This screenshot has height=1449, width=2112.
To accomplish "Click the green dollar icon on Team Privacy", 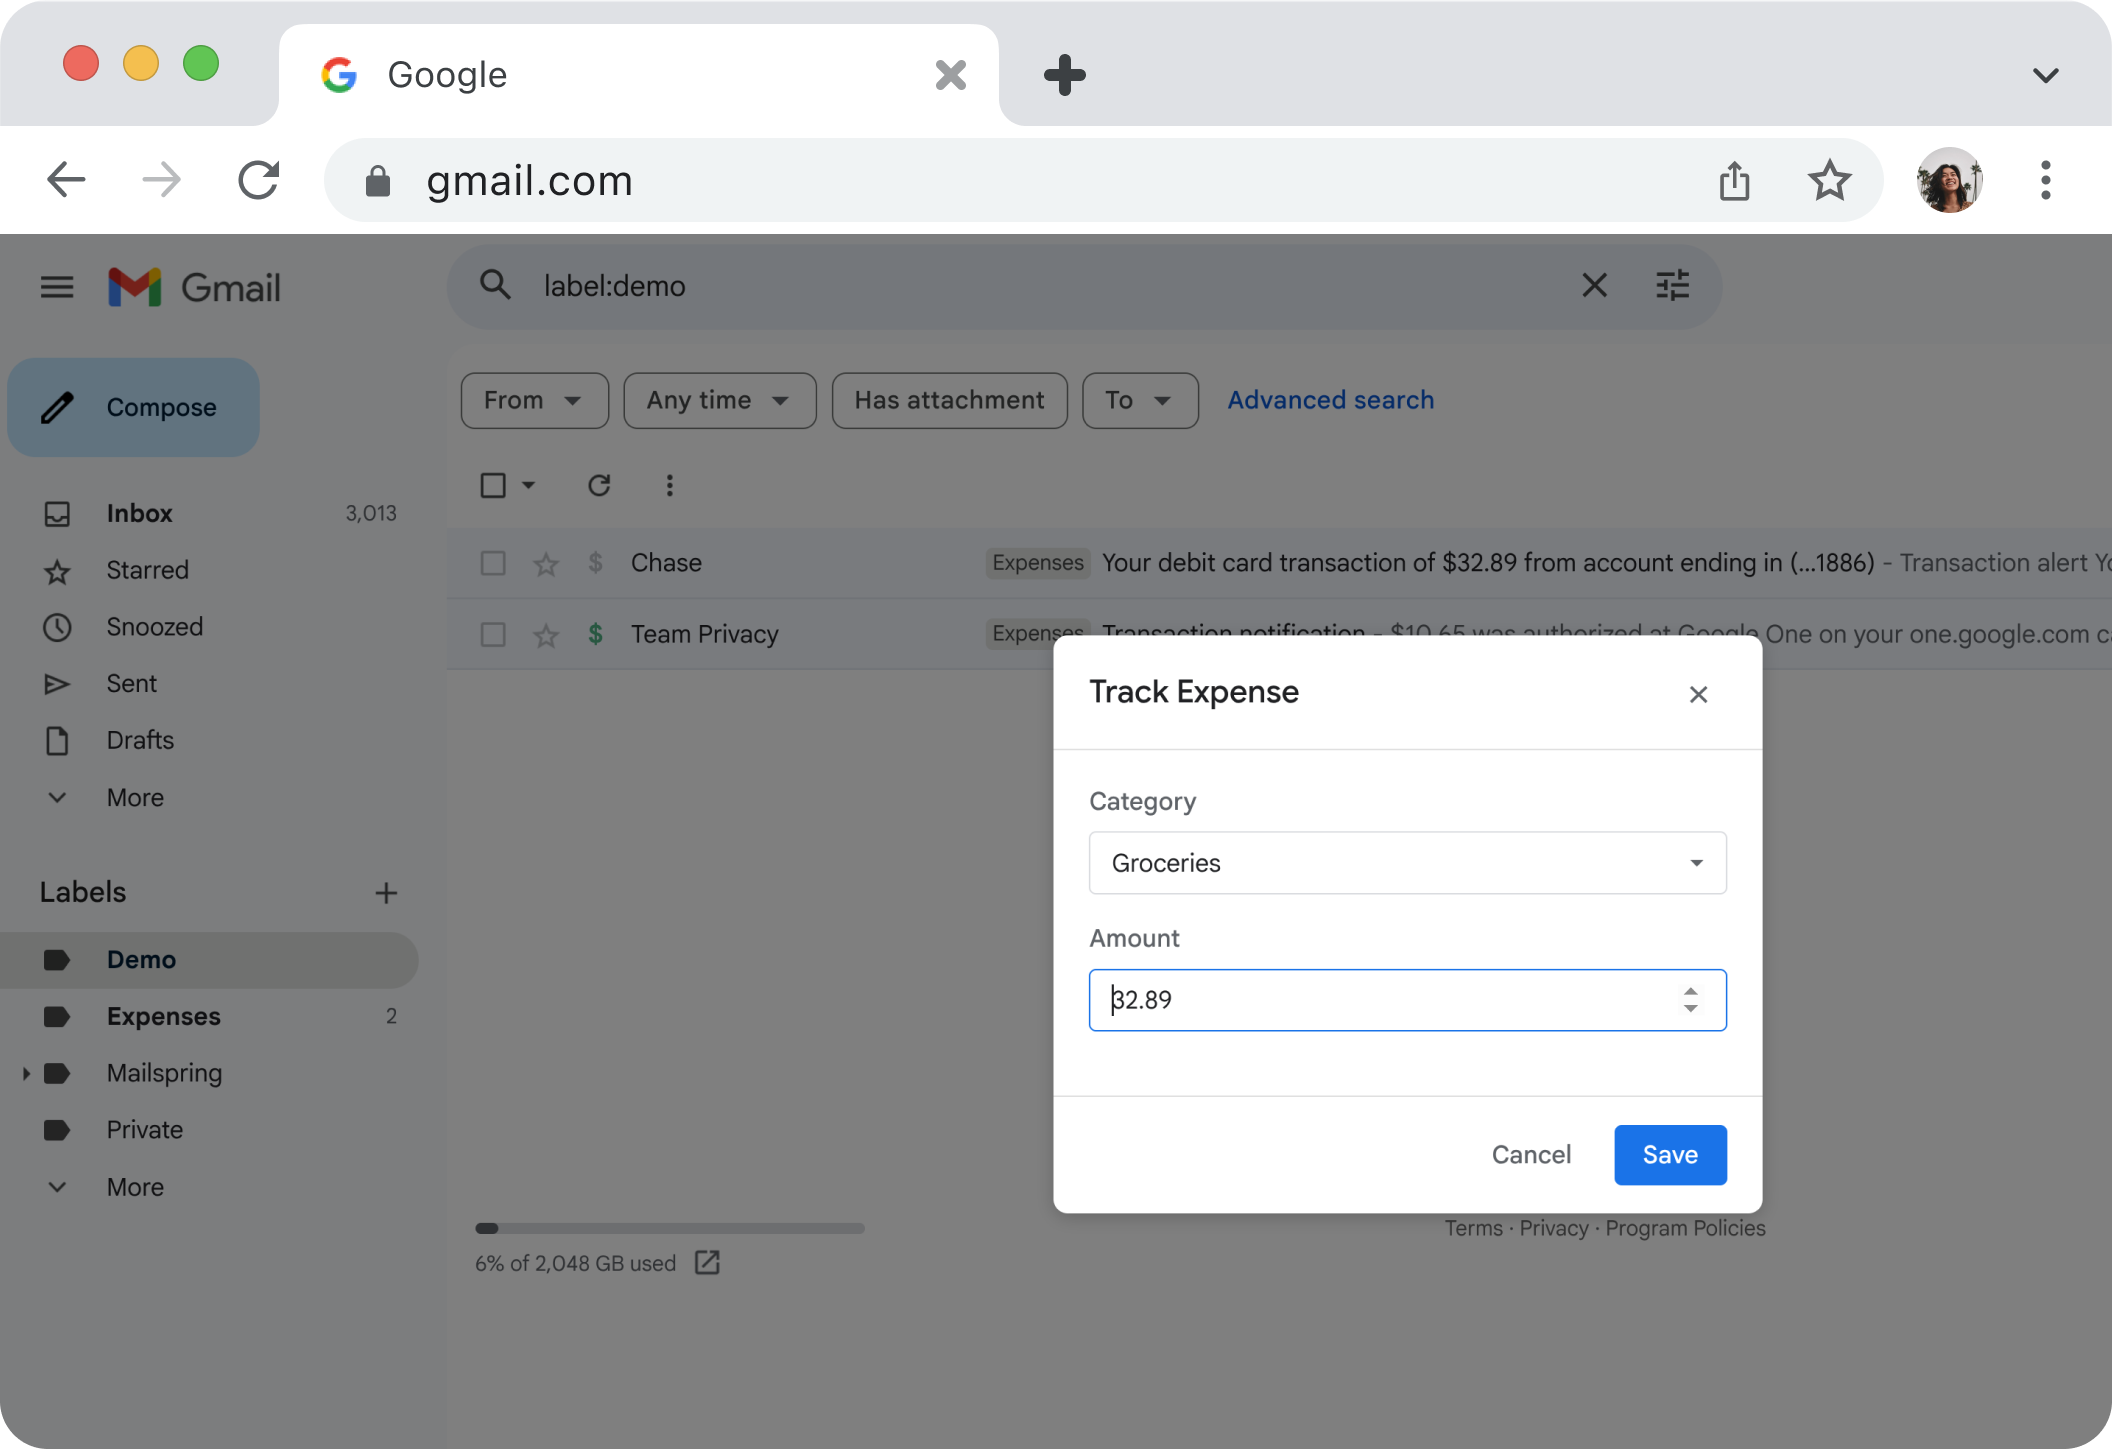I will click(x=595, y=634).
